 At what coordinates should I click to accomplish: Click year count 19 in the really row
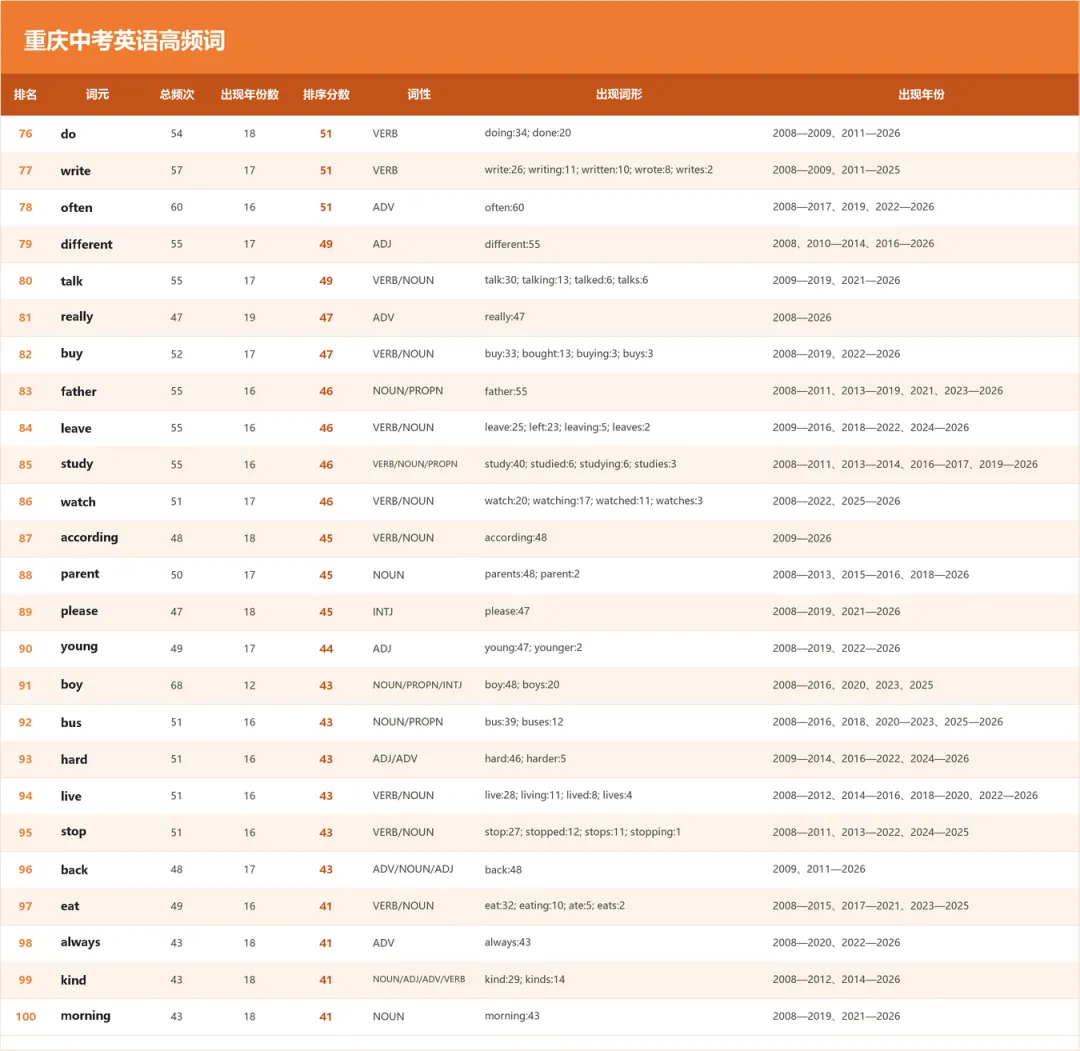(249, 318)
